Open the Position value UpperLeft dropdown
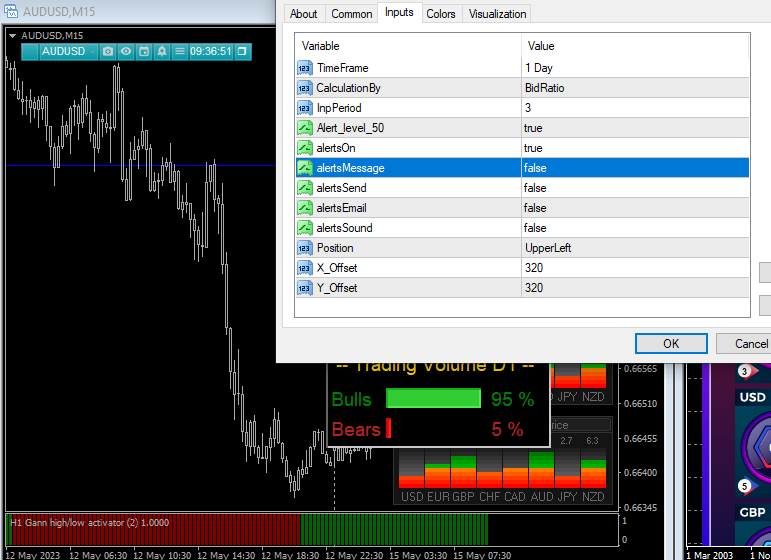 (635, 248)
